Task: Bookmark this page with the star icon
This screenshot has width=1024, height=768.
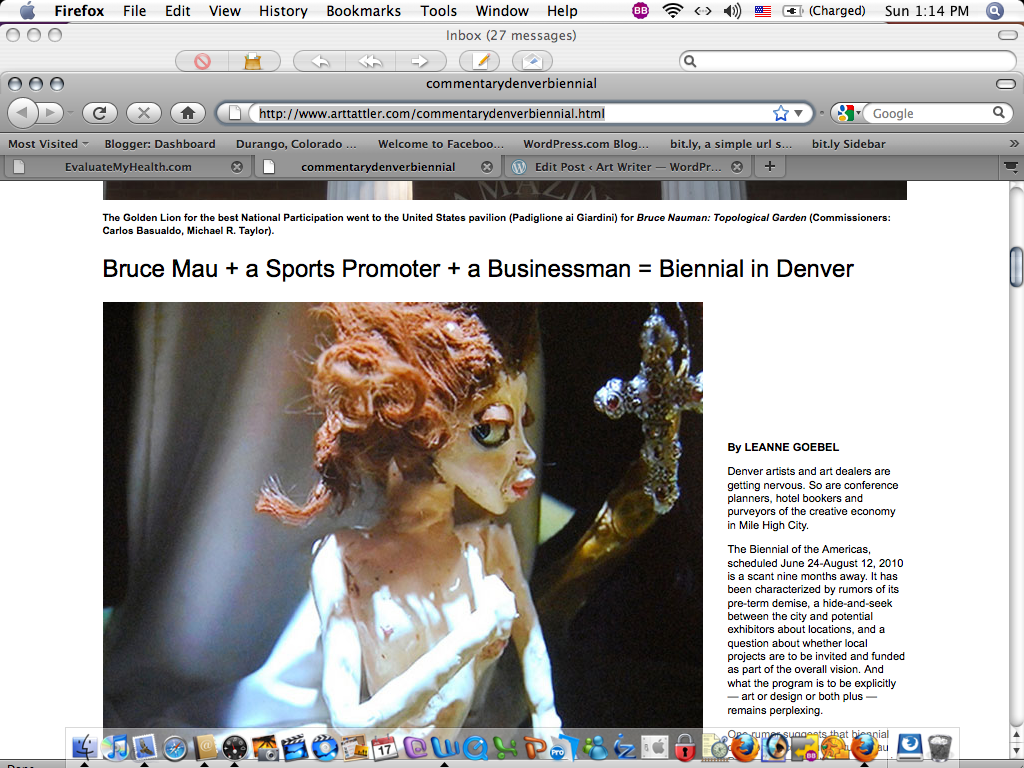Action: pyautogui.click(x=780, y=113)
